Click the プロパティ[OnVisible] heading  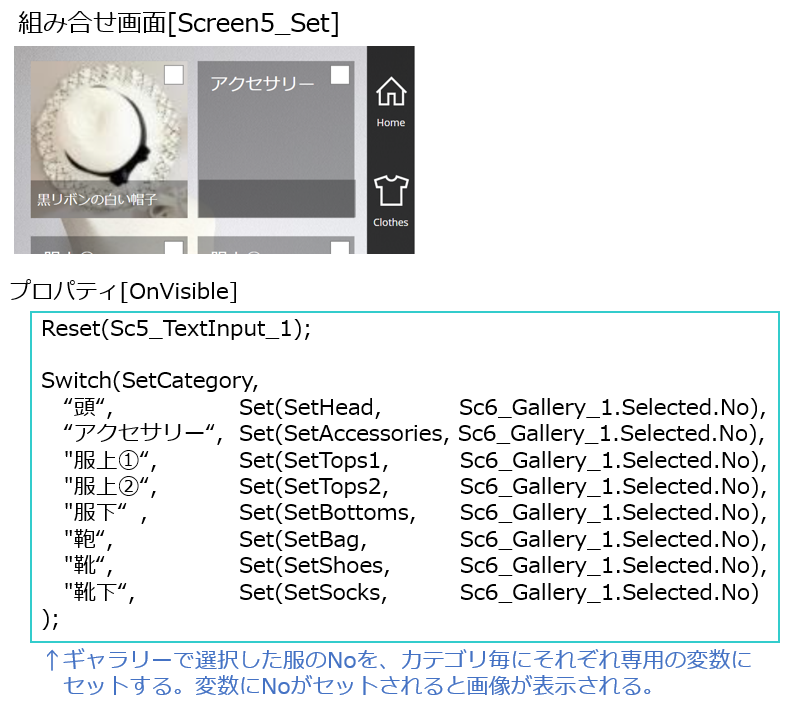pos(124,291)
